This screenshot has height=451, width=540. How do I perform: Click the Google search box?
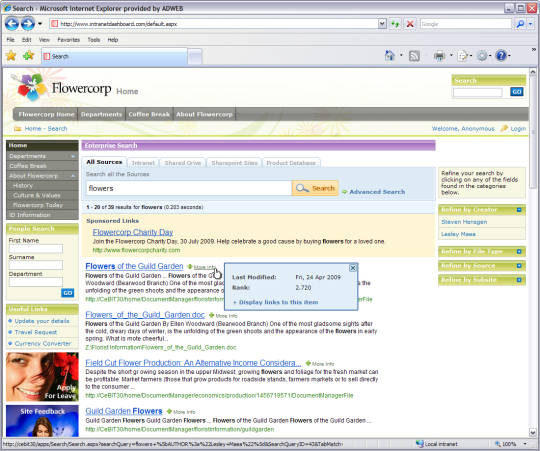[x=465, y=24]
